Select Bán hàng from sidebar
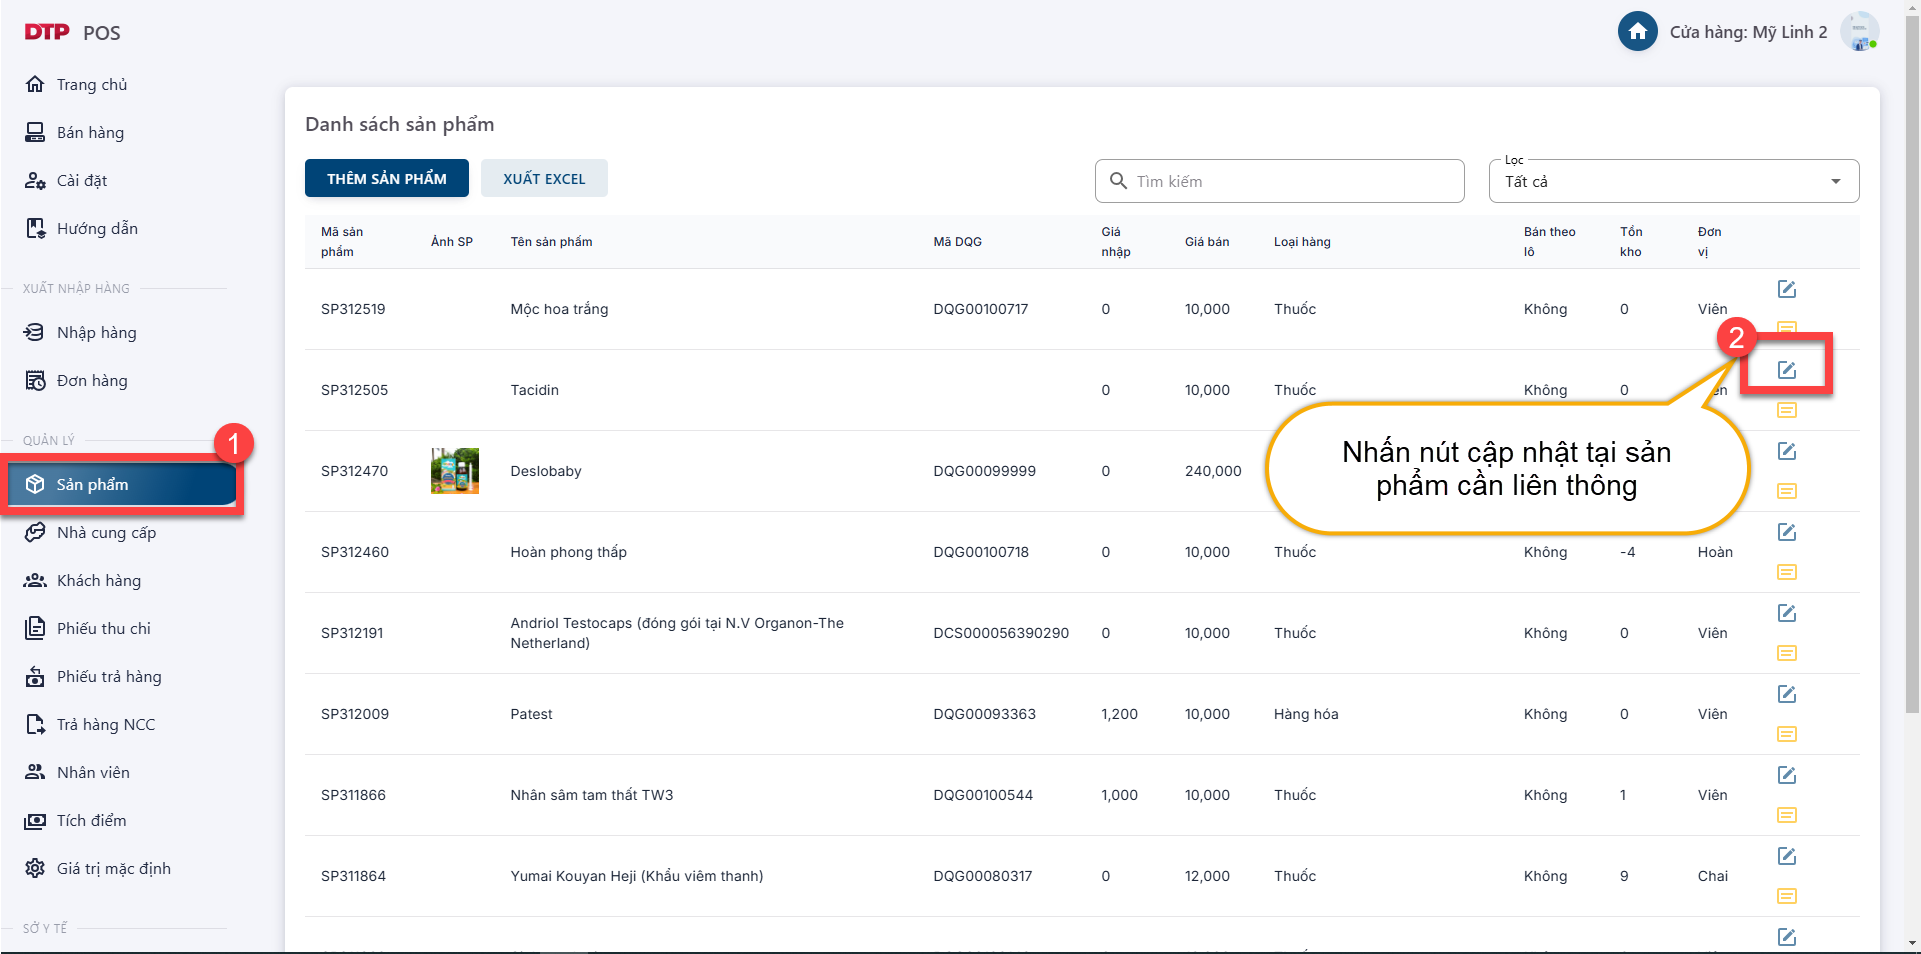The height and width of the screenshot is (954, 1921). click(x=90, y=133)
